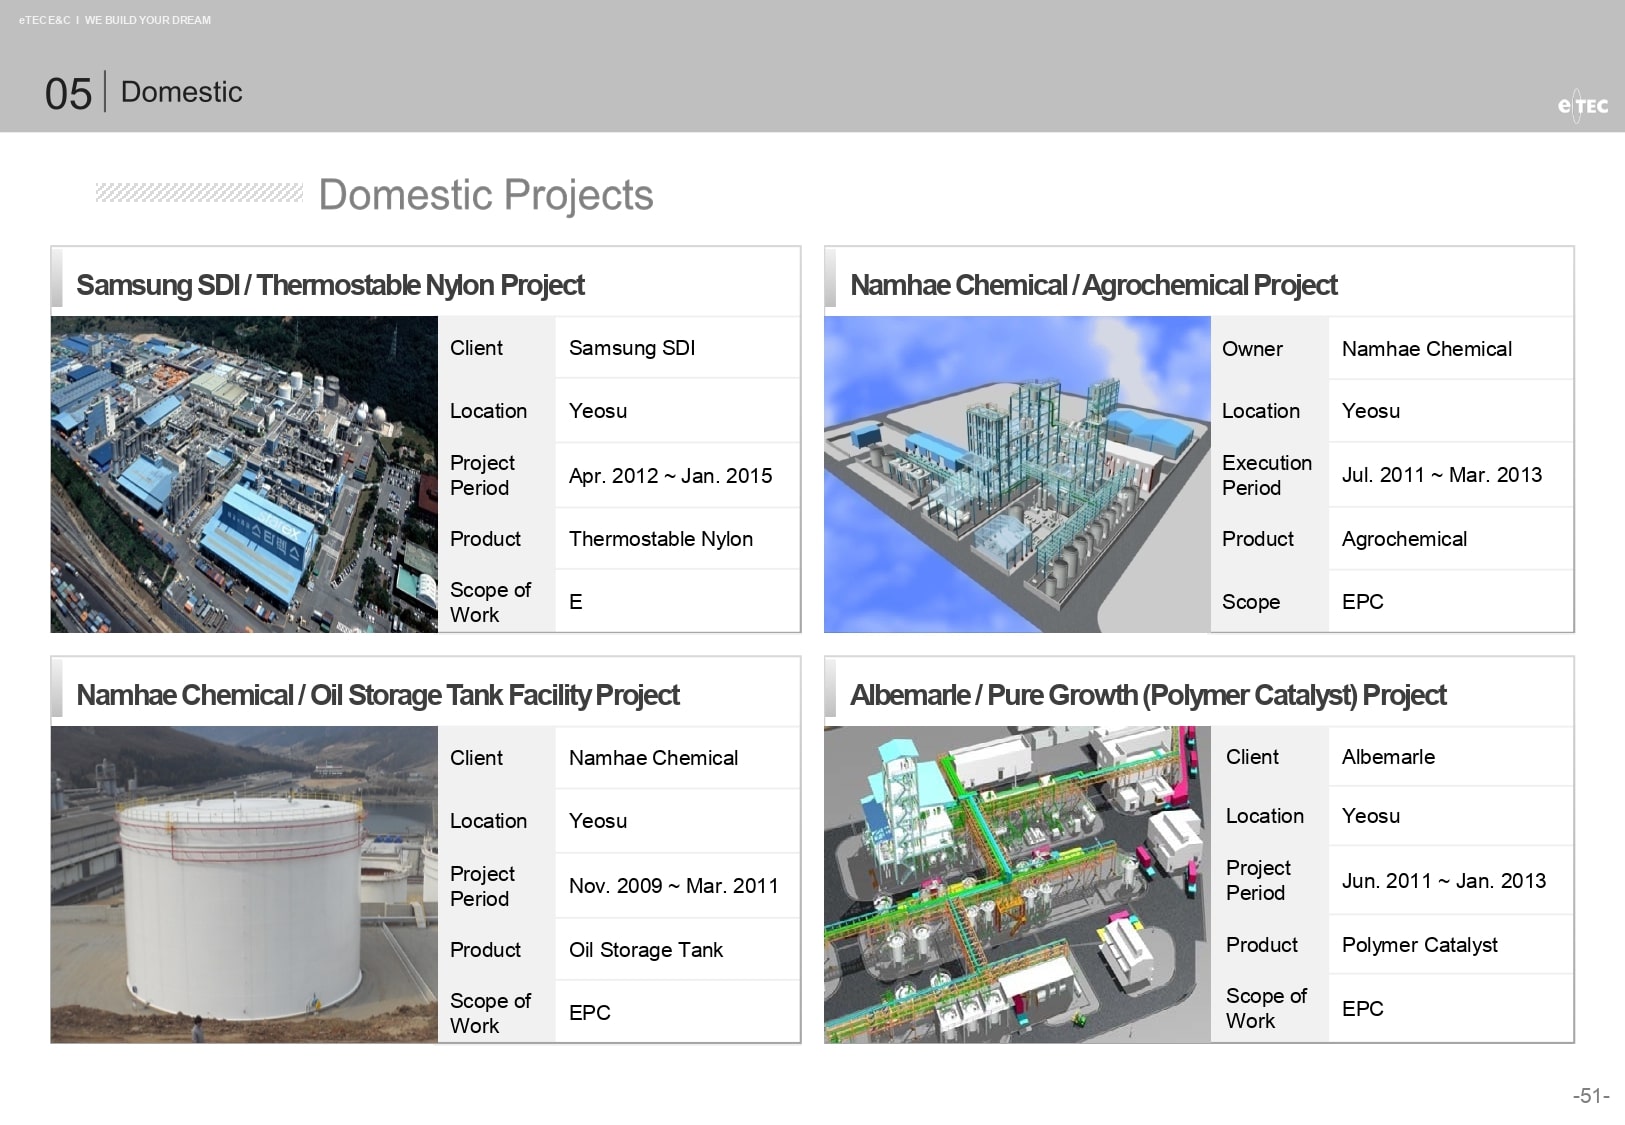Click 'Yeosu' location in Albemarle table
This screenshot has width=1625, height=1125.
[x=1371, y=816]
